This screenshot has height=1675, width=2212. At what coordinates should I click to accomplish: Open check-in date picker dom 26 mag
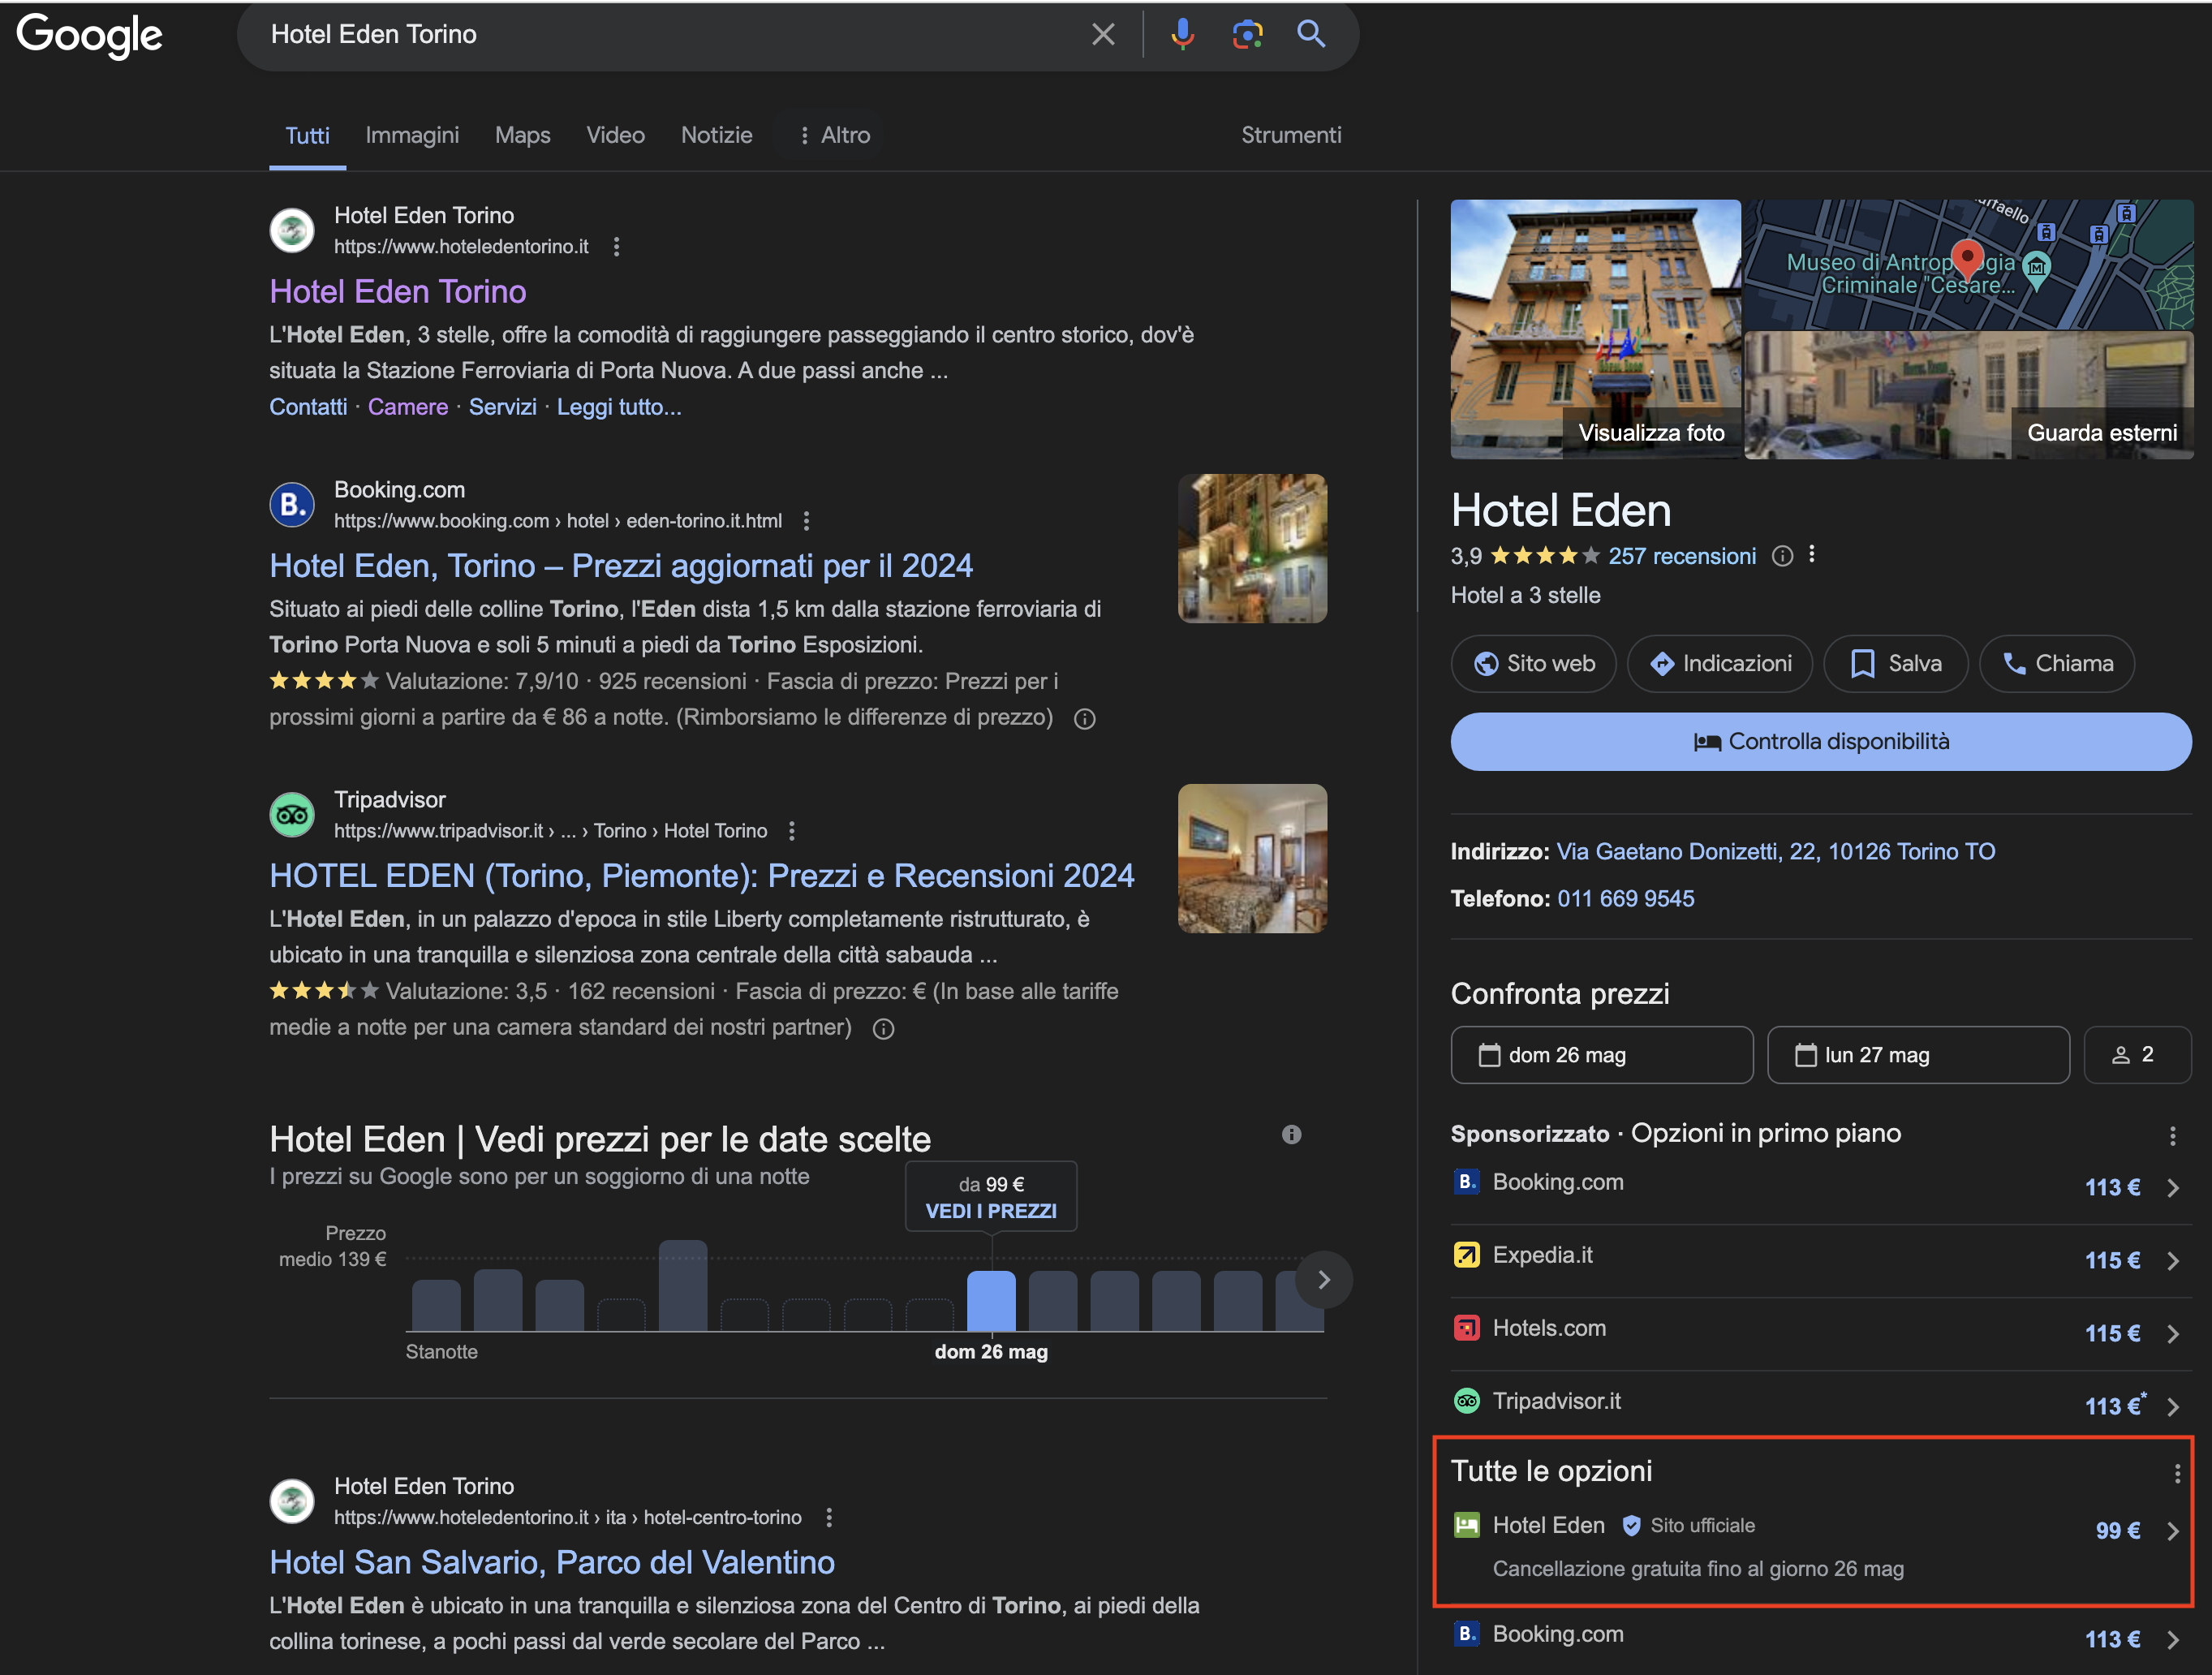click(x=1601, y=1055)
